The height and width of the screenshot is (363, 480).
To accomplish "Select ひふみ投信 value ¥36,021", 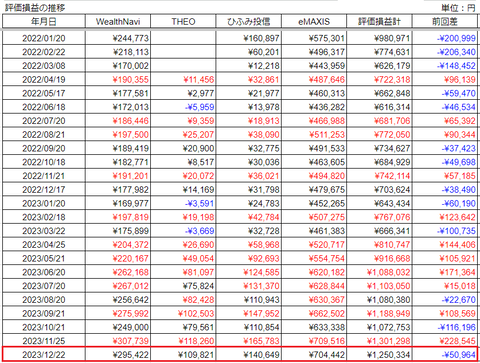I will pyautogui.click(x=263, y=176).
